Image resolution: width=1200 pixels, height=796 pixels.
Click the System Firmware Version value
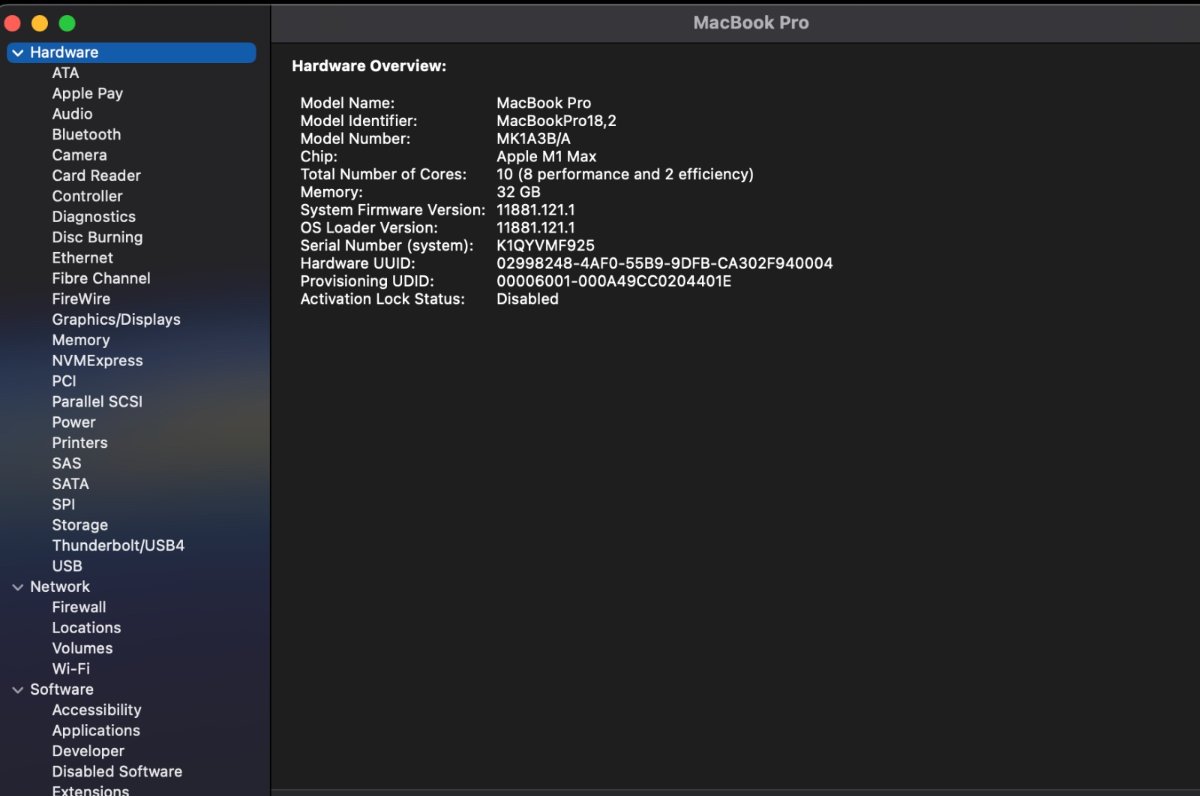[535, 210]
